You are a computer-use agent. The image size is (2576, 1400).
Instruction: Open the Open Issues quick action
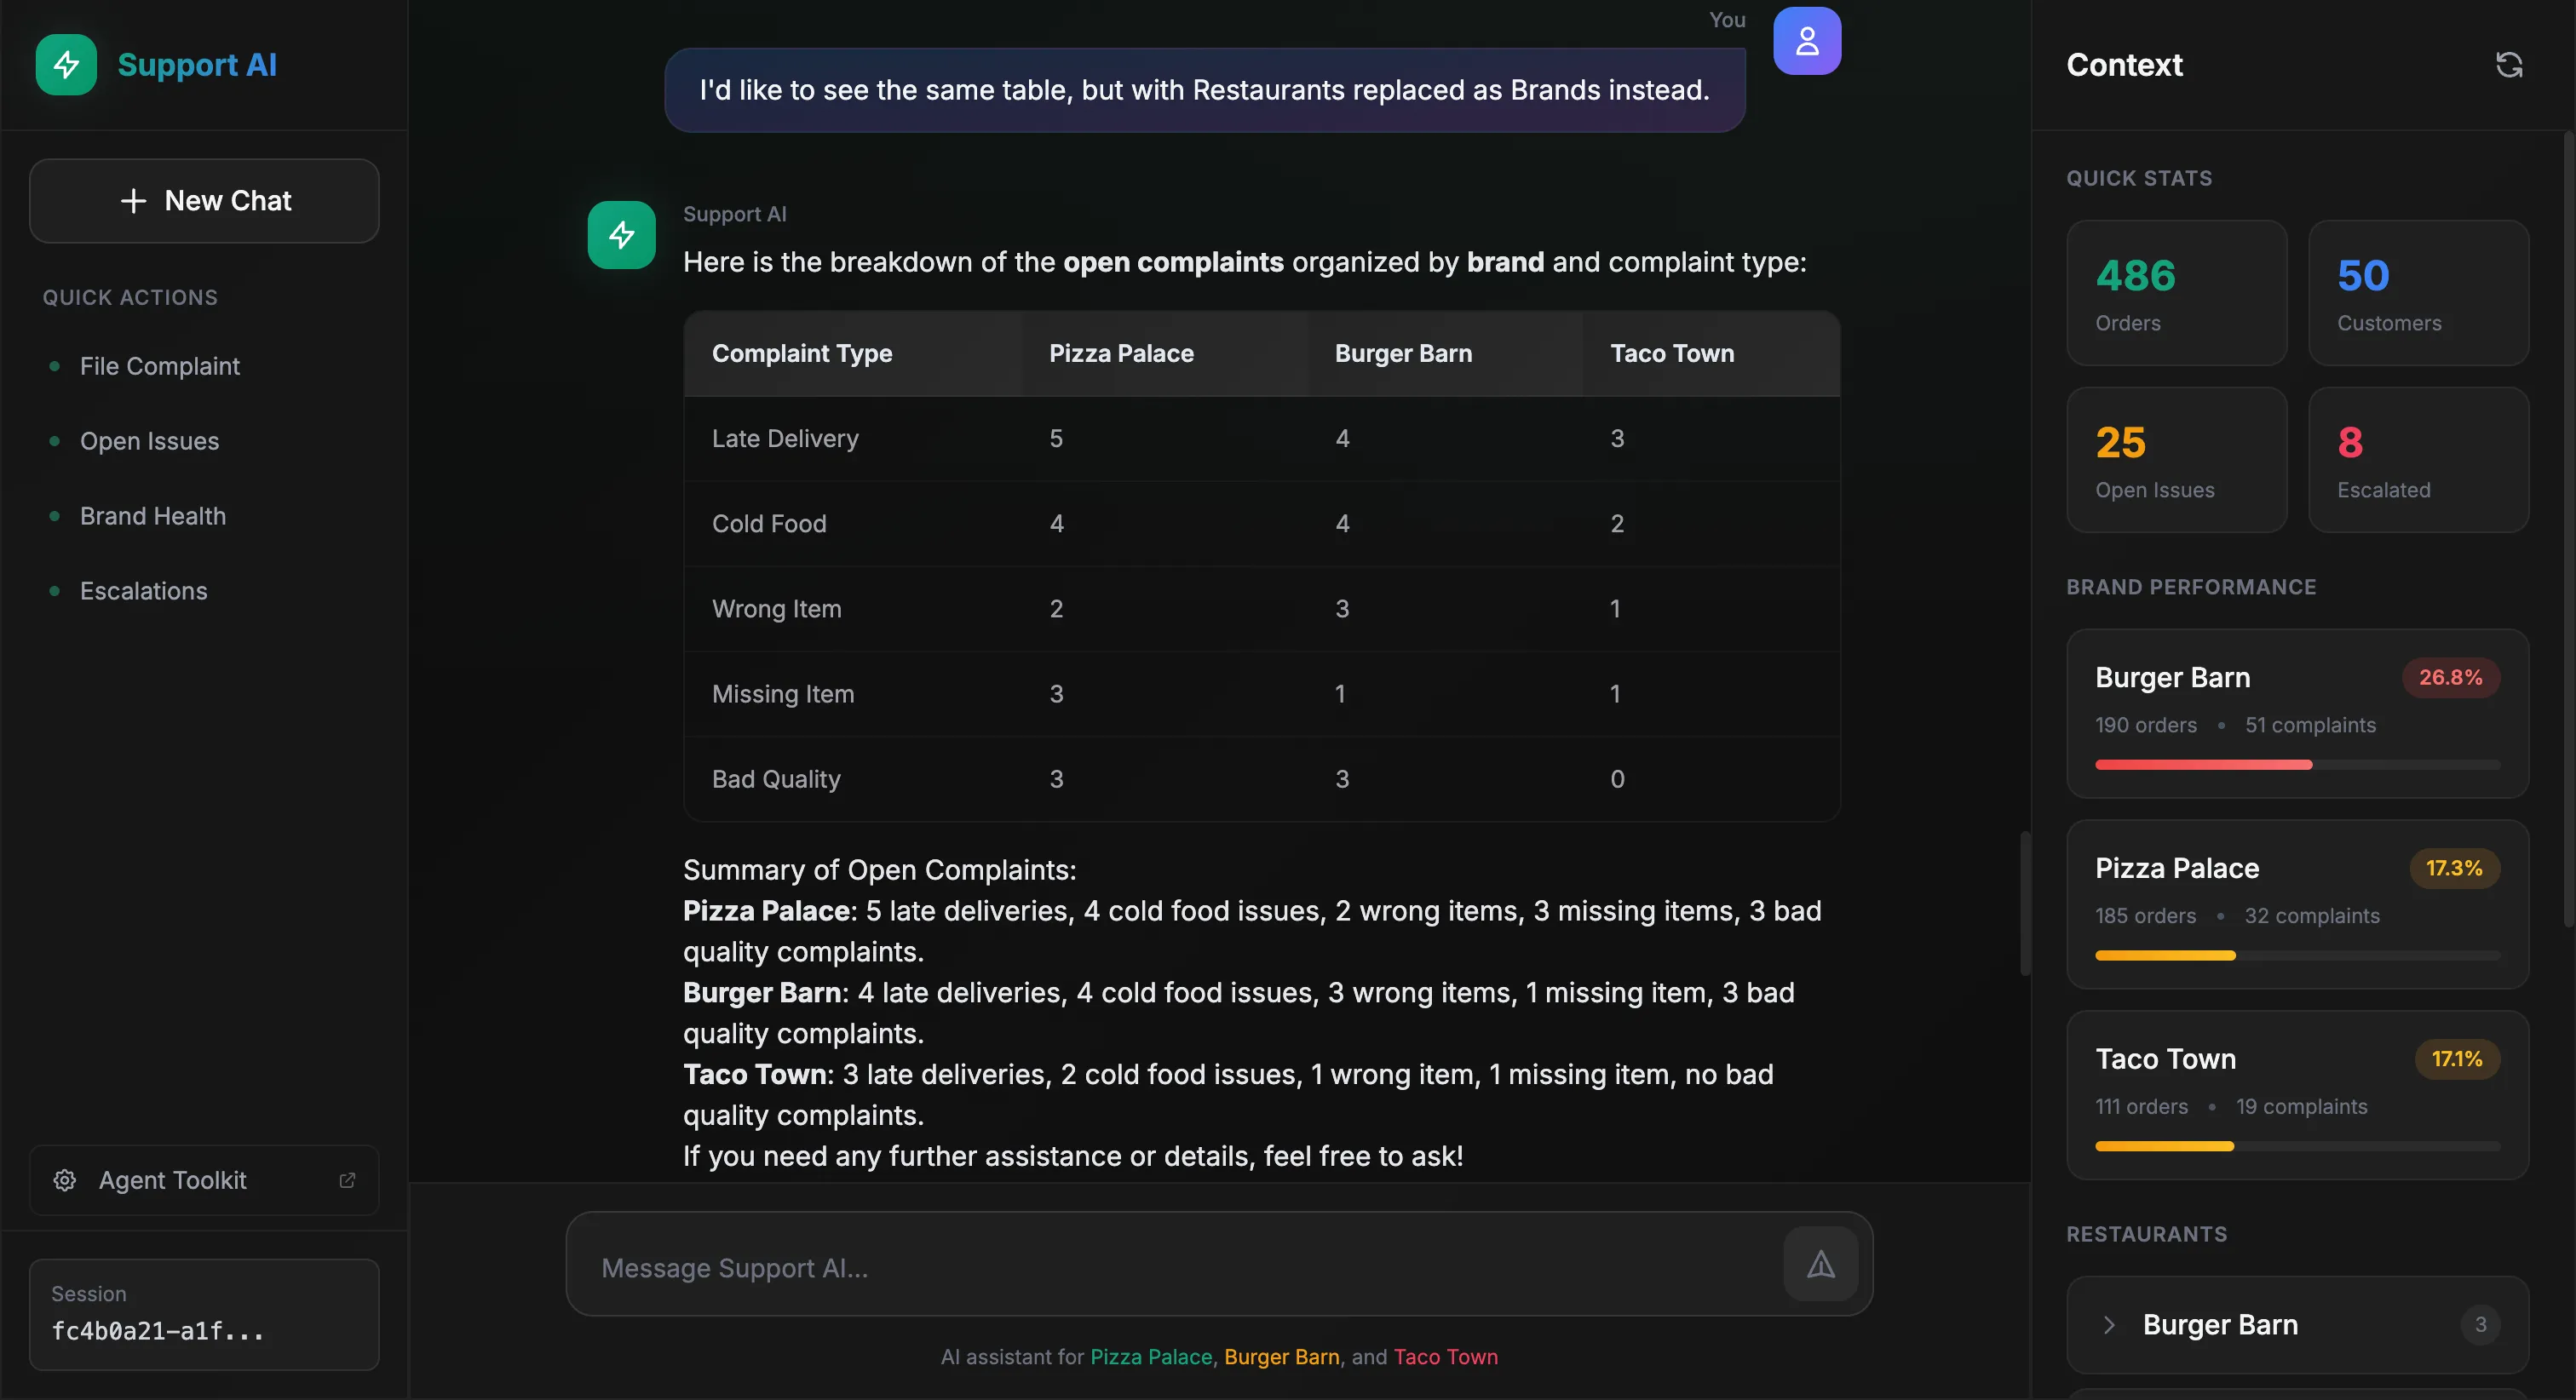149,441
